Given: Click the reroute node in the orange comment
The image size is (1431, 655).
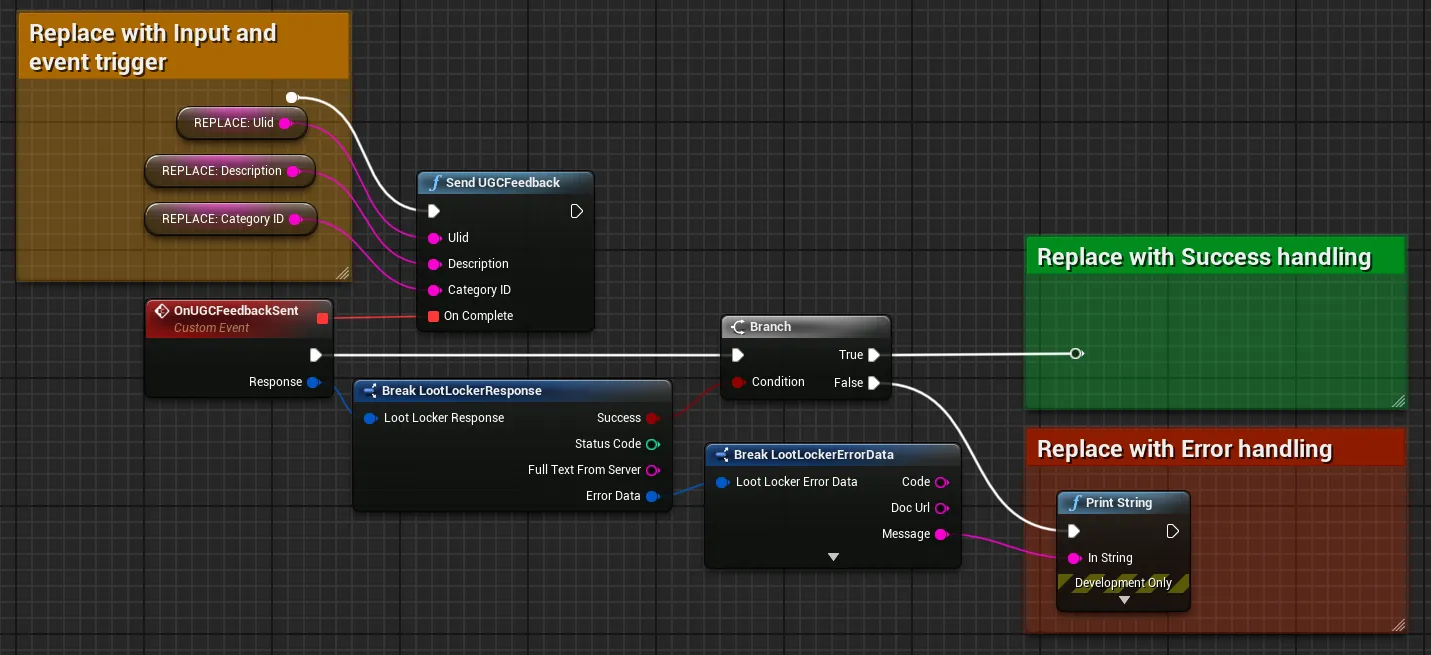Looking at the screenshot, I should click(291, 97).
